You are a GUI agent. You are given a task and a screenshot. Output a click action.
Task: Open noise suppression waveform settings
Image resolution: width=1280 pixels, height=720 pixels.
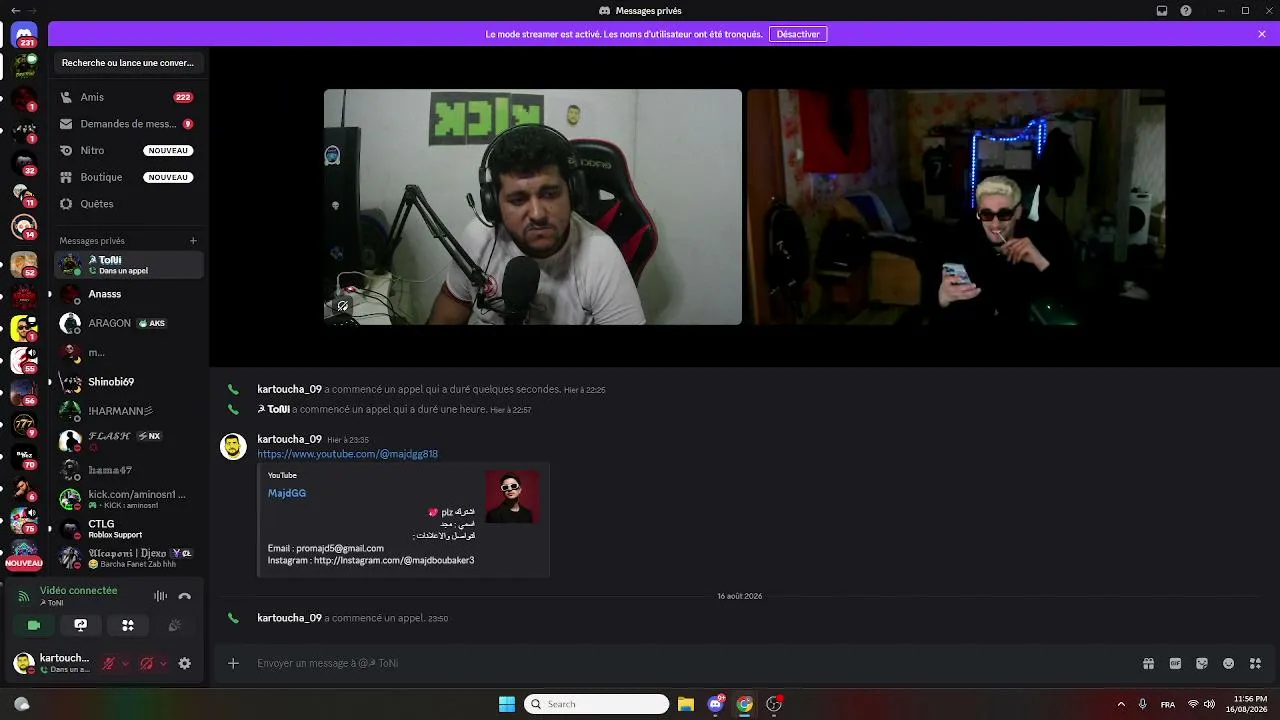160,596
